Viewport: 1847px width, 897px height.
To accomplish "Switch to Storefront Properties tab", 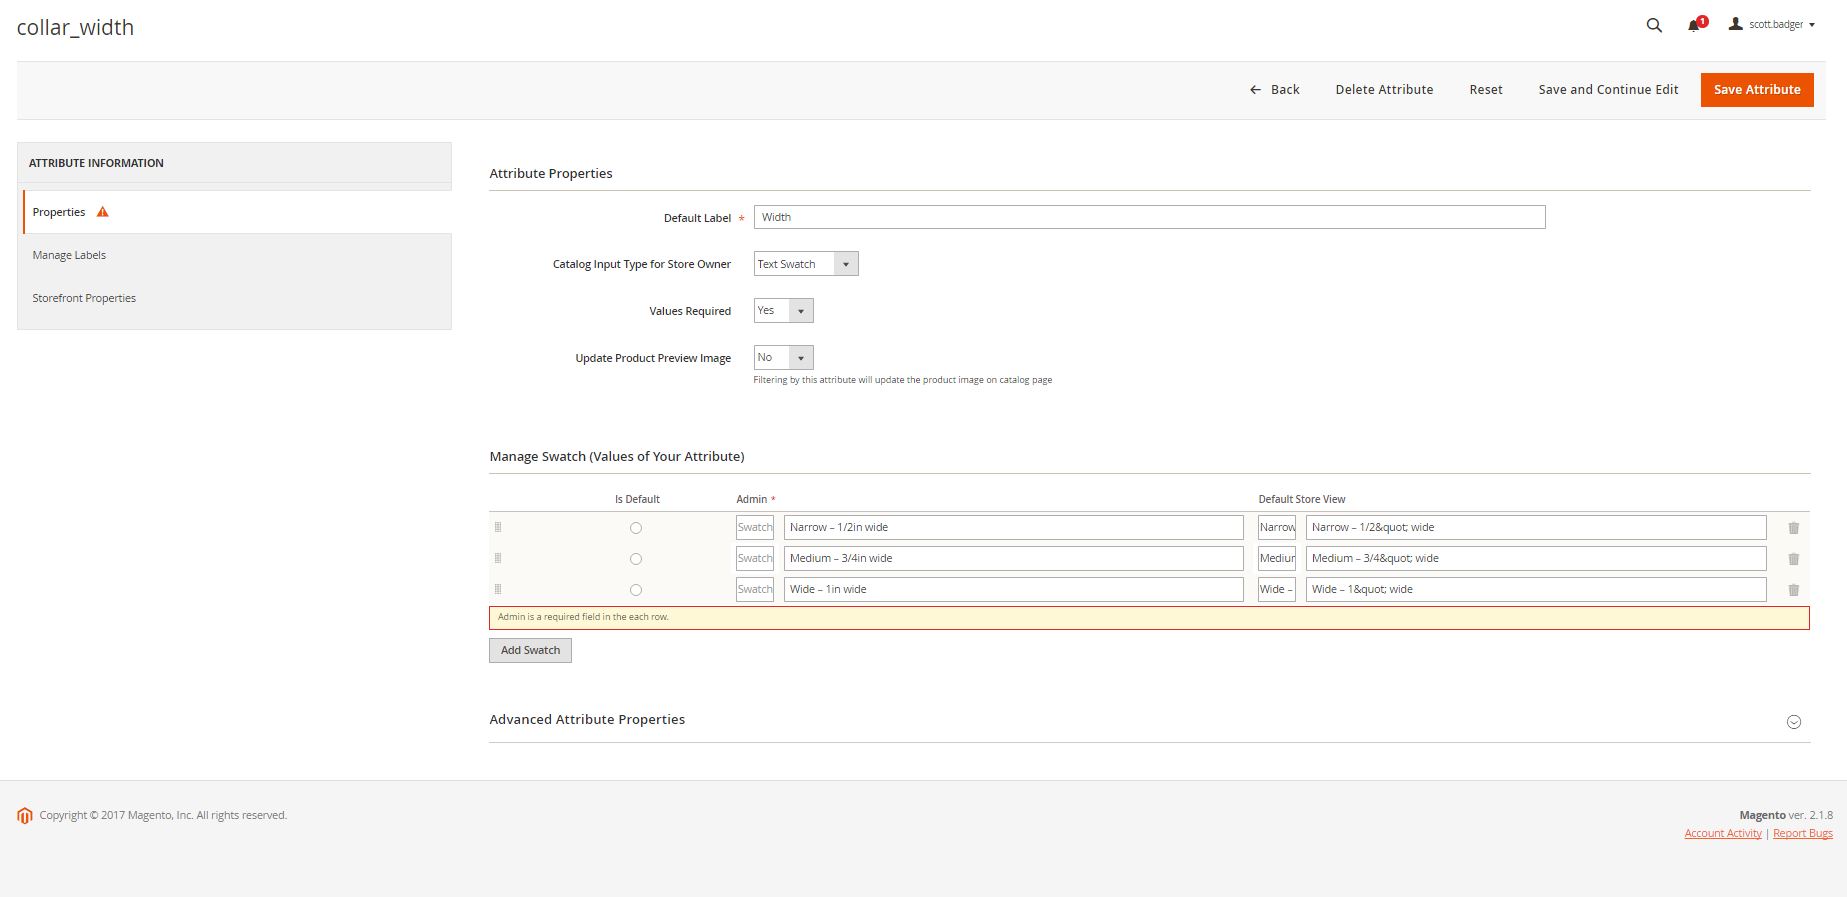I will [84, 298].
